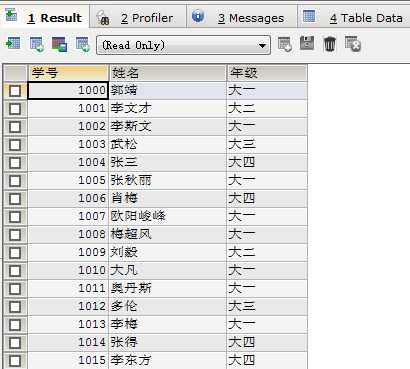Click the save changes floppy disk icon
This screenshot has width=410, height=369.
coord(307,43)
